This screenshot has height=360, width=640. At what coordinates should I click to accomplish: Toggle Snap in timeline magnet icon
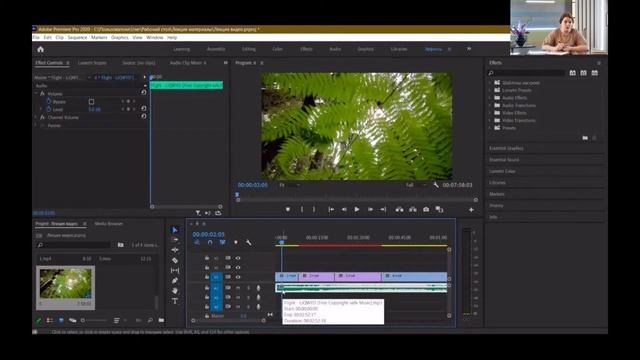tap(210, 242)
